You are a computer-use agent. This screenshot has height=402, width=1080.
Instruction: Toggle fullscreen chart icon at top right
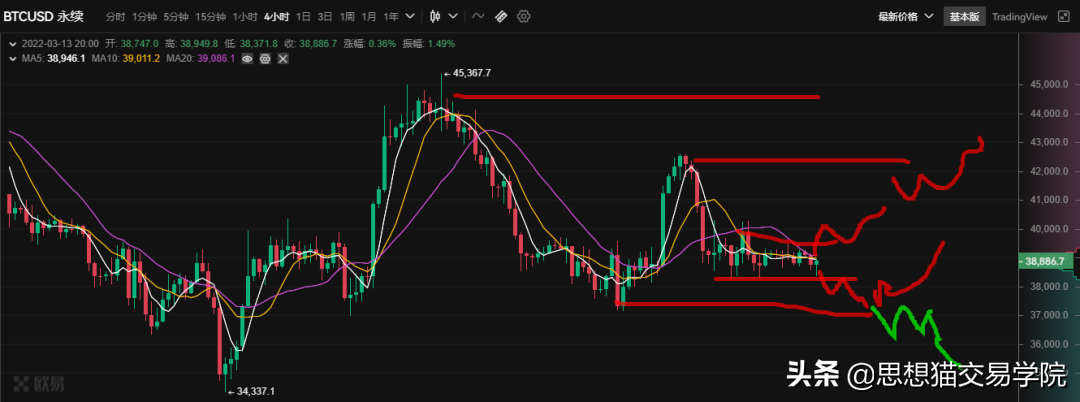1061,17
